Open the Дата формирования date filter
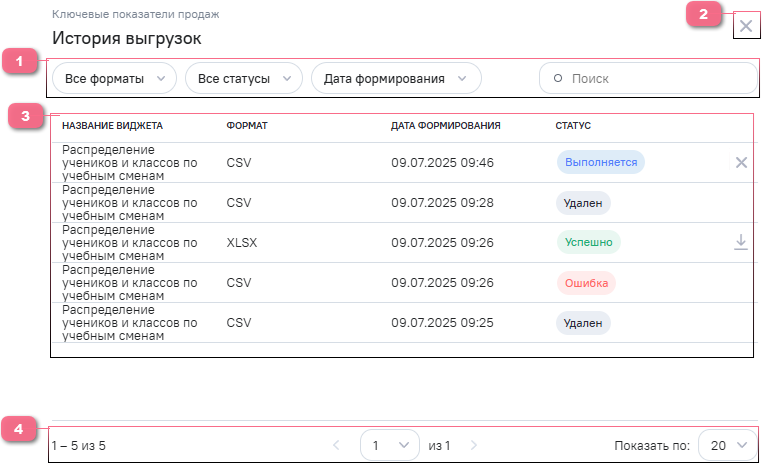Viewport: 763px width, 464px height. (396, 78)
